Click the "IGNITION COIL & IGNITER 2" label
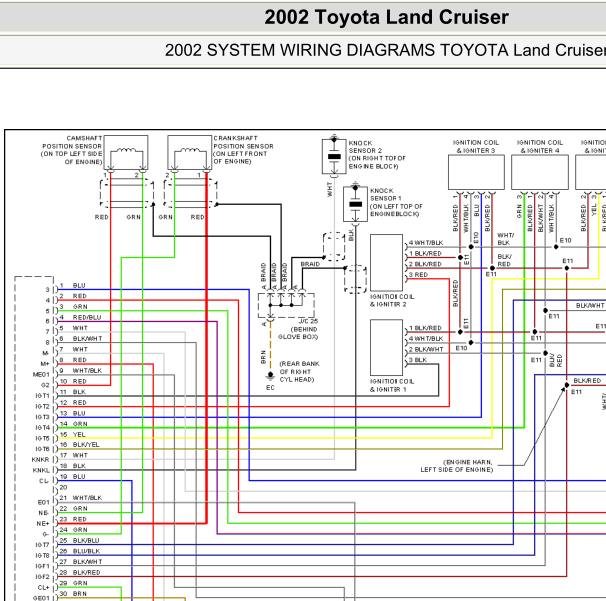Viewport: 606px width, 601px height. point(392,301)
